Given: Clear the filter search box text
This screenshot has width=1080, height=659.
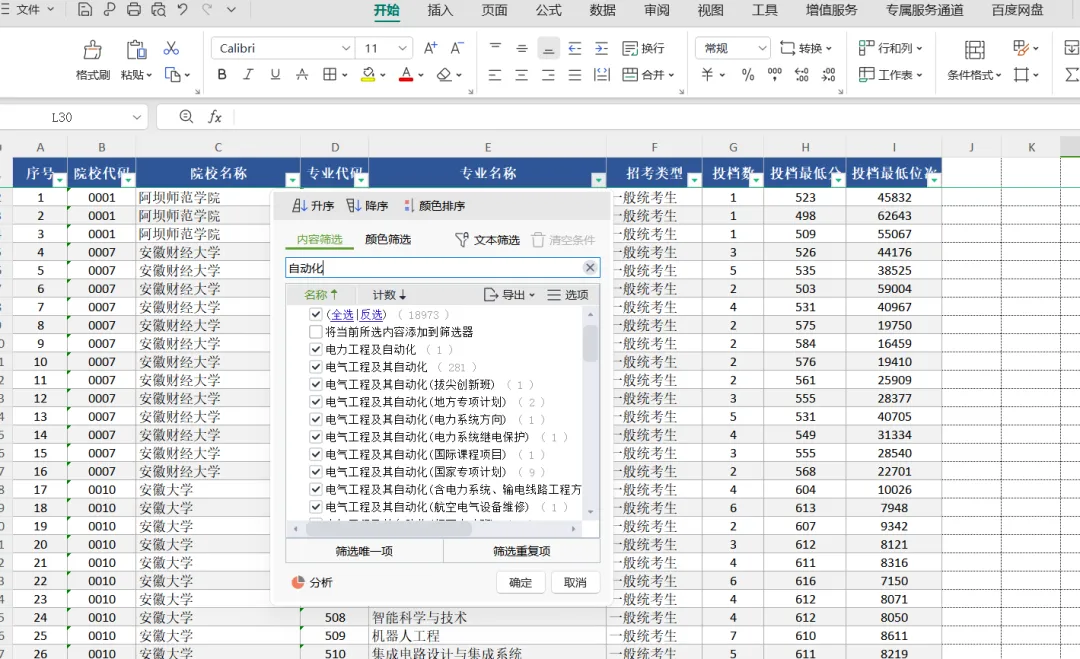Looking at the screenshot, I should [x=590, y=267].
